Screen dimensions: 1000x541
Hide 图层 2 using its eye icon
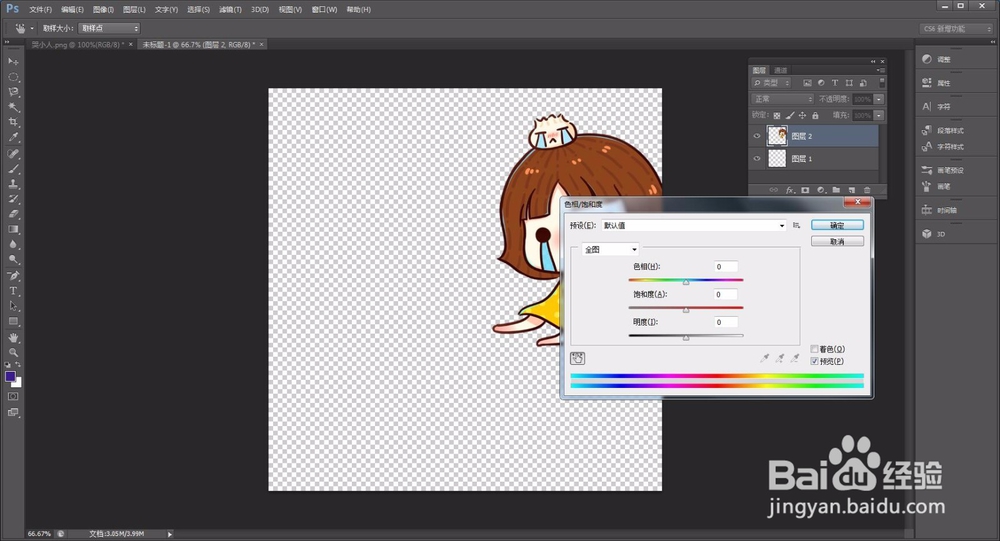757,136
